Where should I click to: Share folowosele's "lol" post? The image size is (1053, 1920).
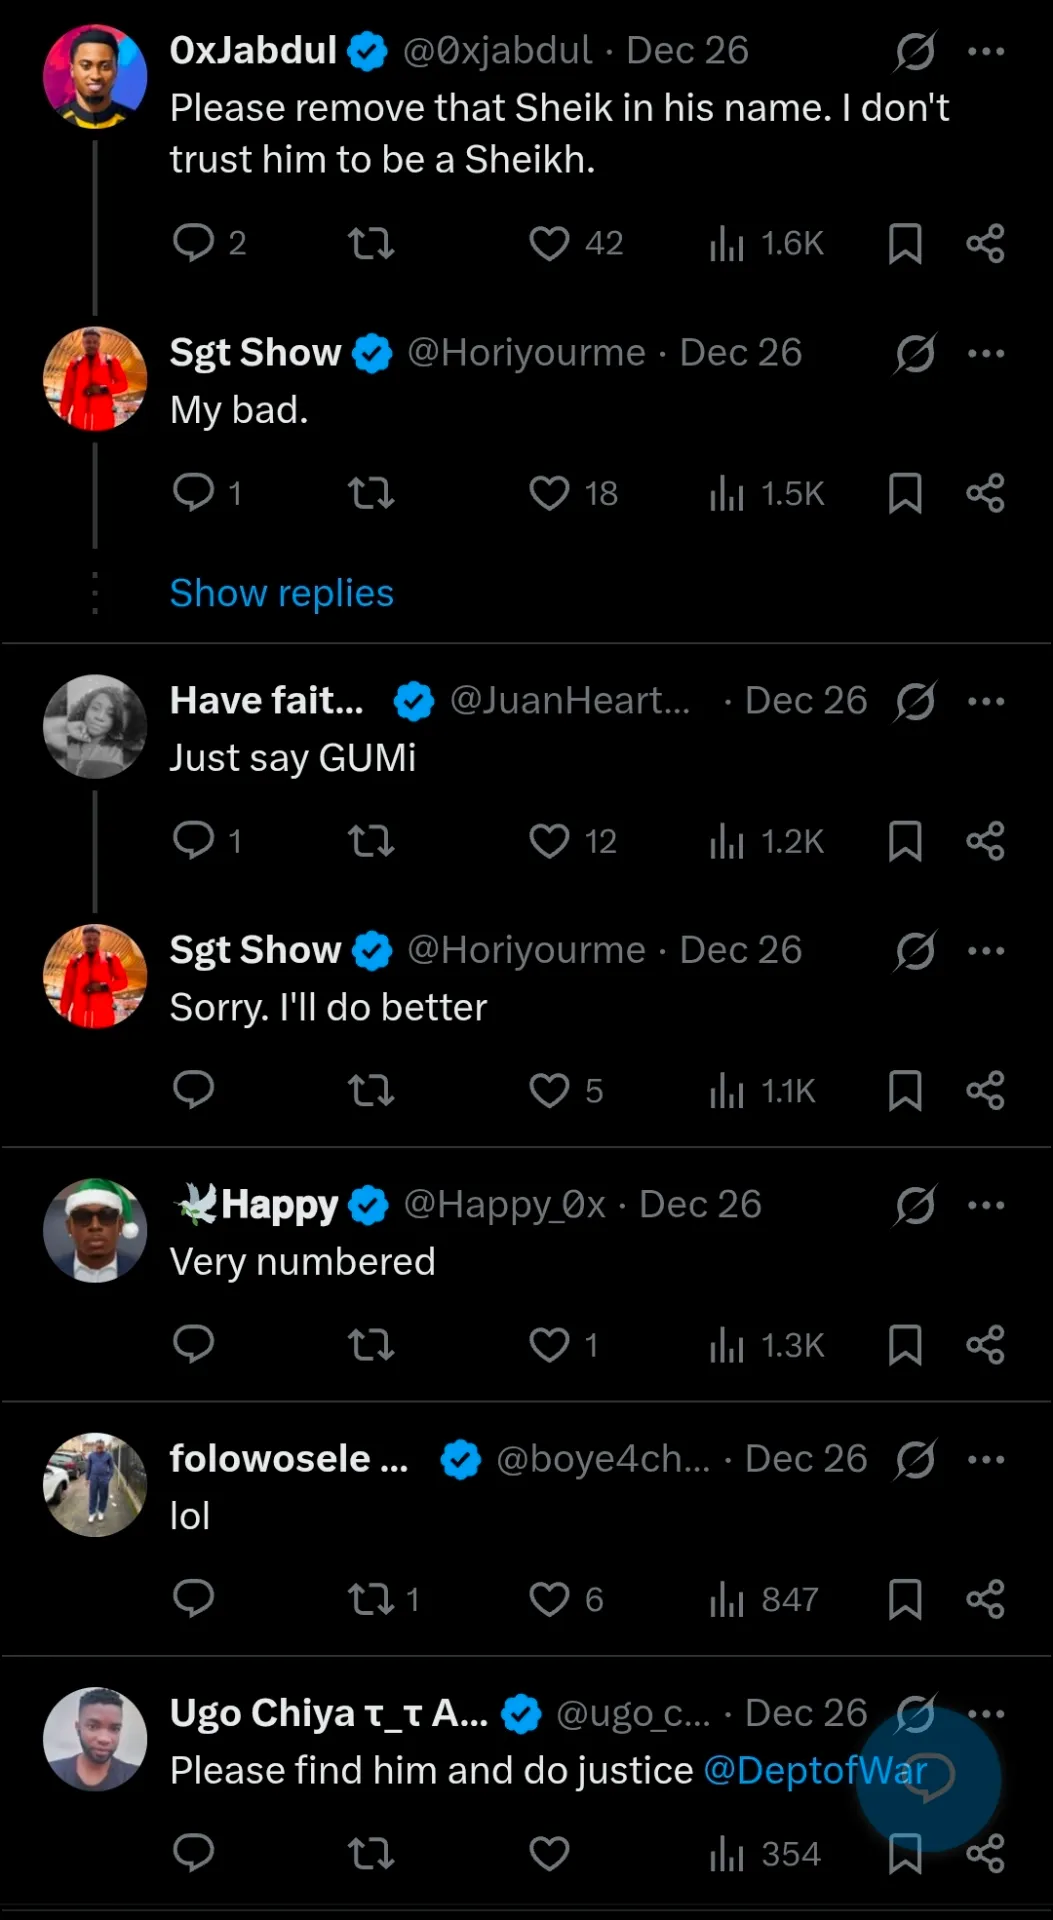pos(985,1599)
